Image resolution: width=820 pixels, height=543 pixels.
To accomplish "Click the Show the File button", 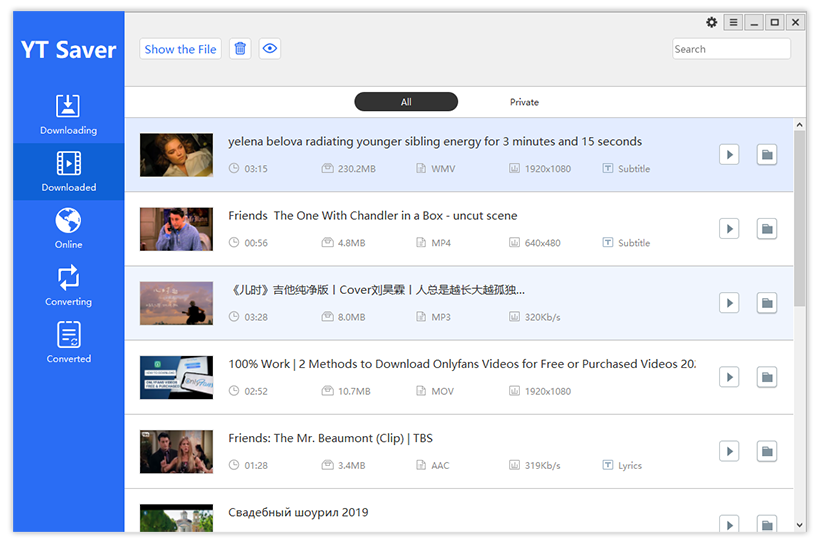I will click(x=180, y=49).
